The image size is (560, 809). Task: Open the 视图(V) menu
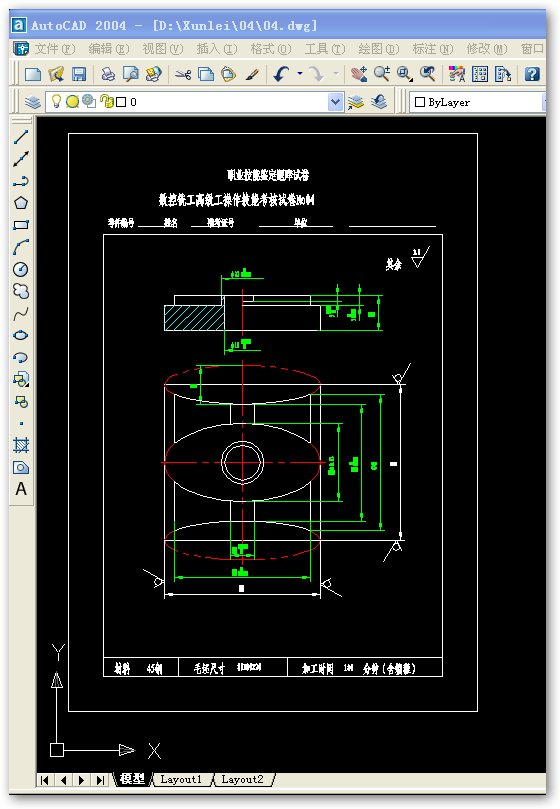pyautogui.click(x=163, y=49)
